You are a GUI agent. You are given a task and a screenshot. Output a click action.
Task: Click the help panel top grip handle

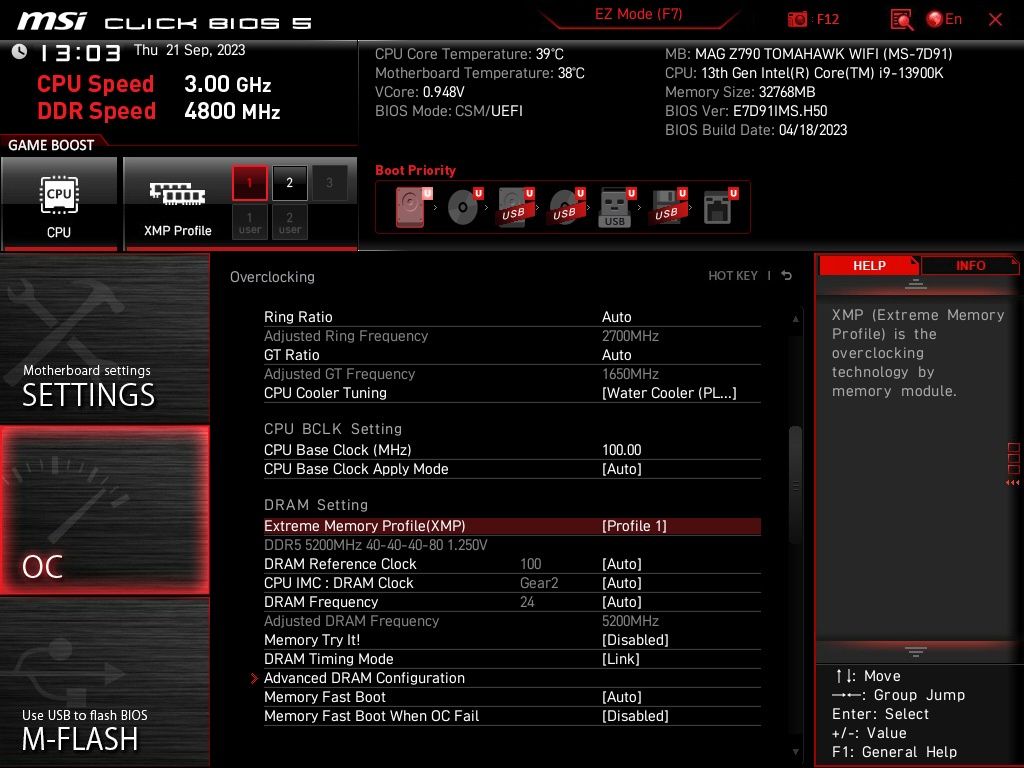pyautogui.click(x=916, y=284)
